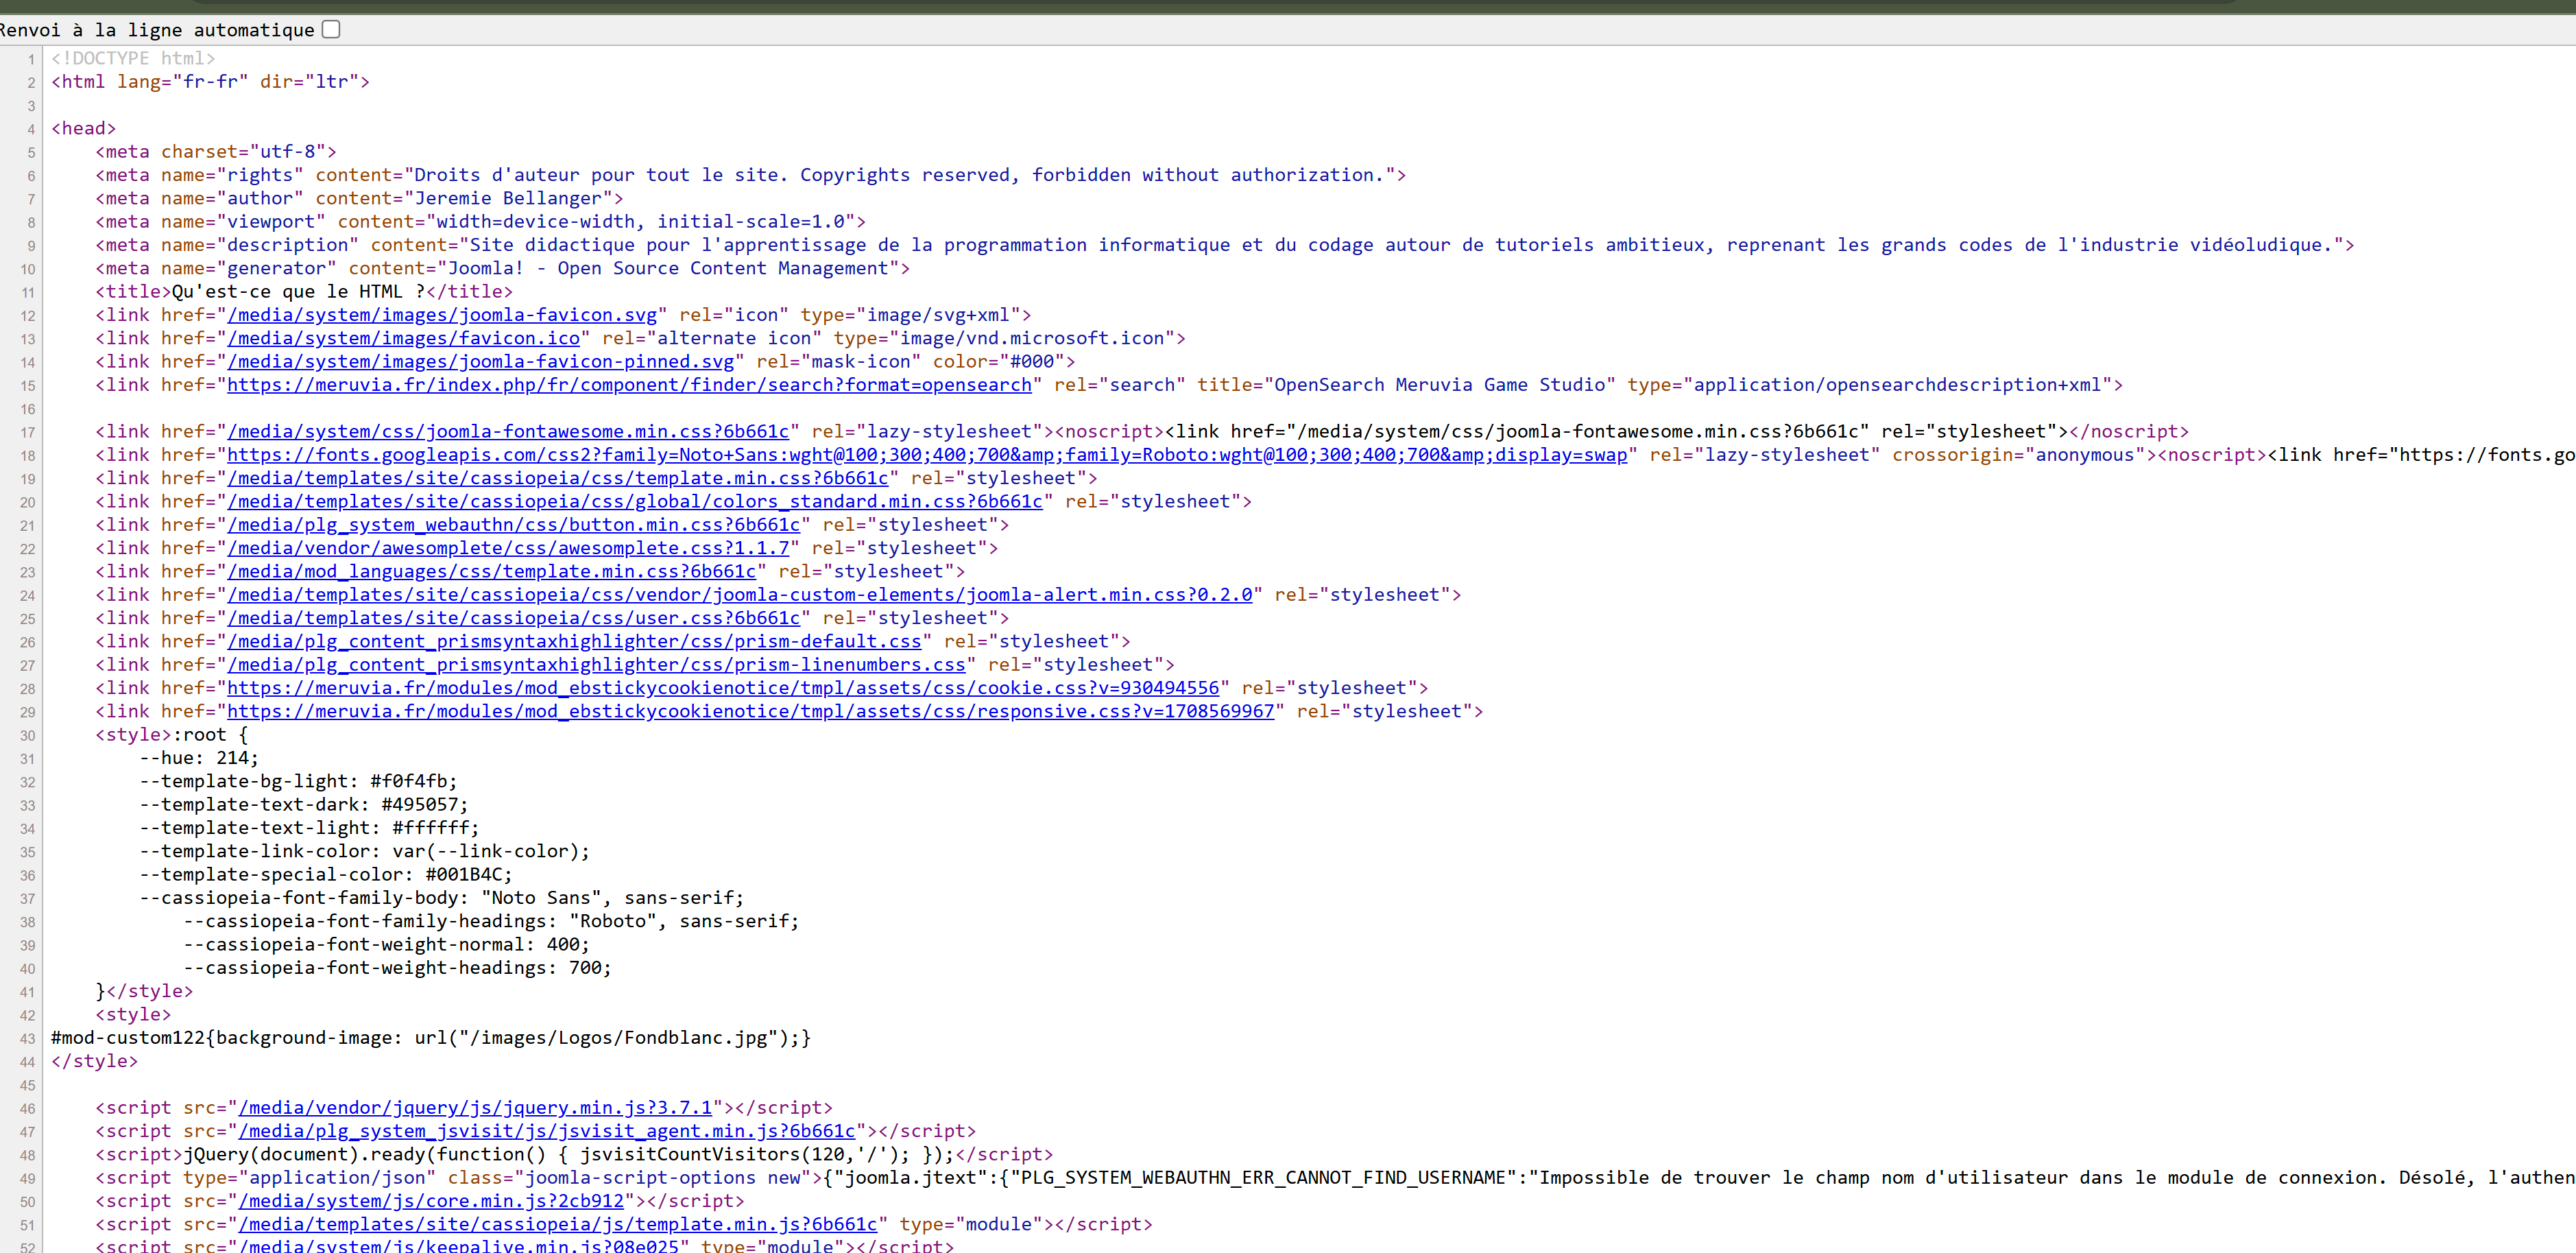Open the finder opensearch URL link
This screenshot has height=1253, width=2576.
(x=629, y=385)
